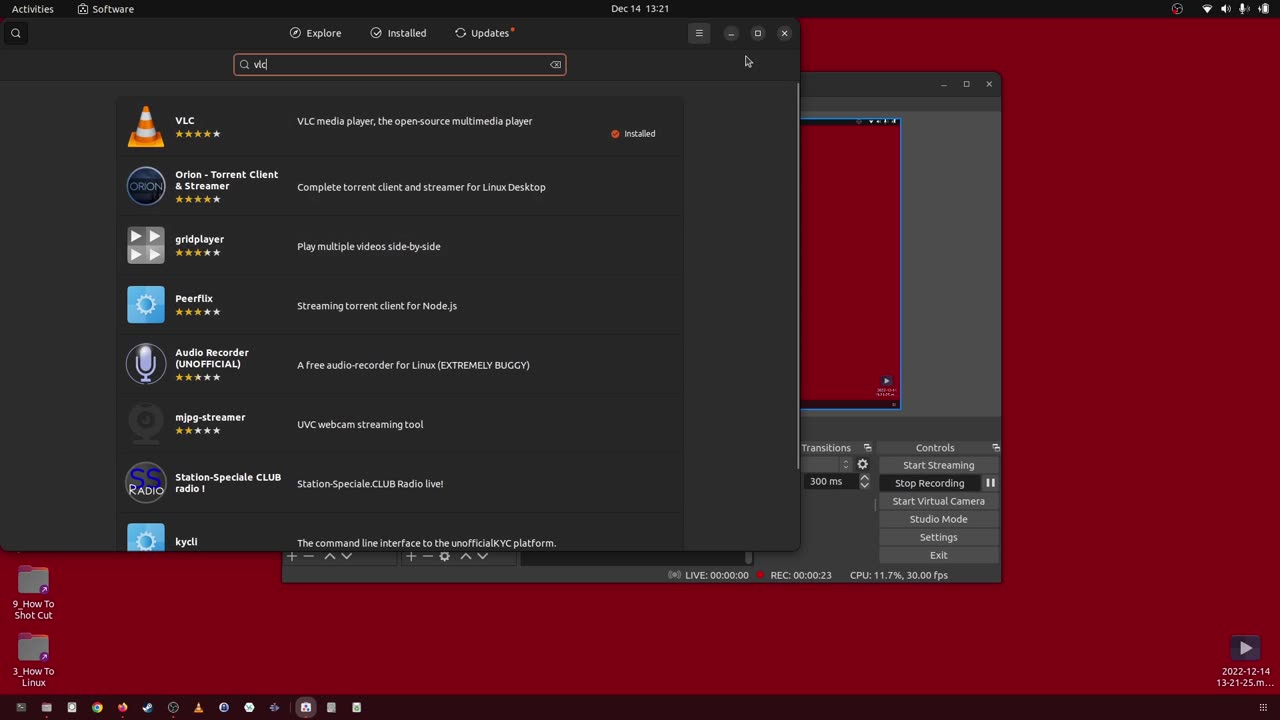Click the 300 ms duration field

pos(830,482)
